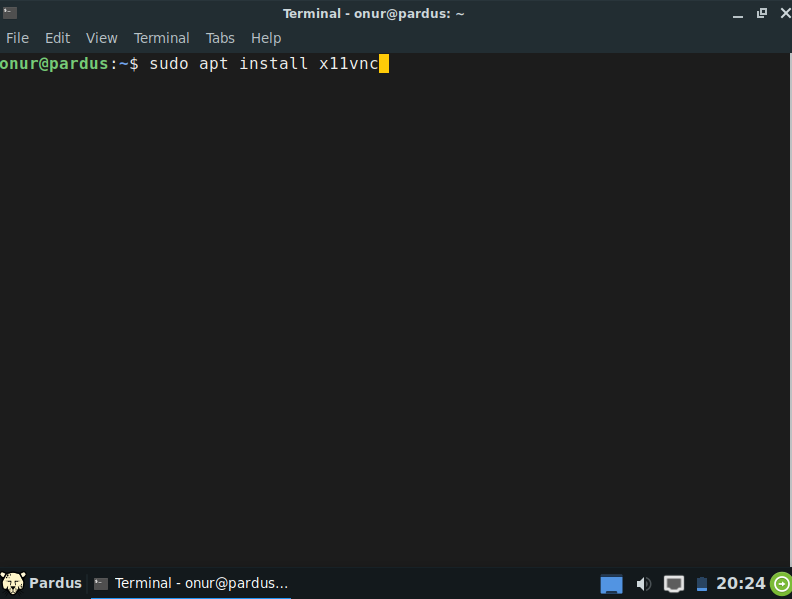Open the Tabs menu
792x599 pixels.
point(220,38)
